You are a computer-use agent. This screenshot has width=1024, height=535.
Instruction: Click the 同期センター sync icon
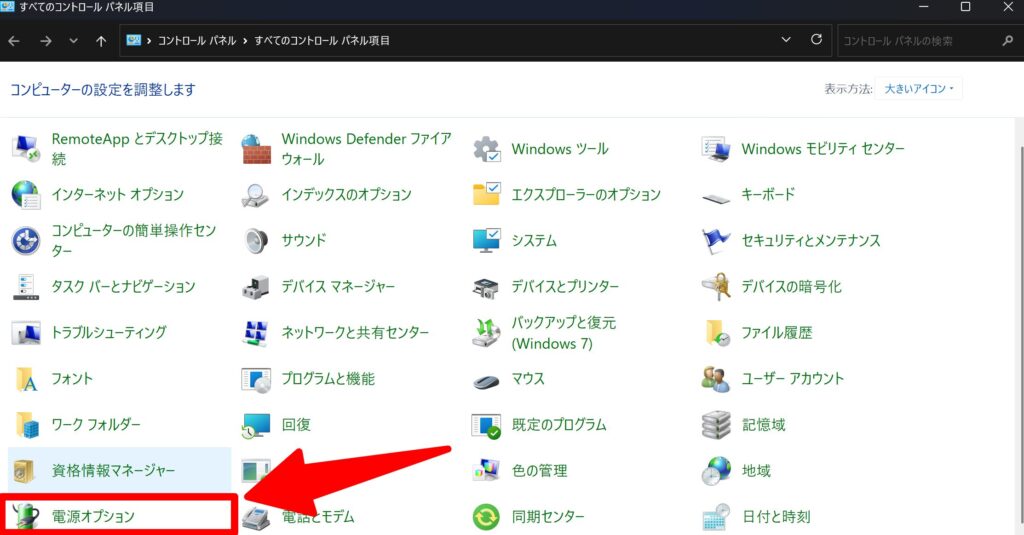coord(486,517)
